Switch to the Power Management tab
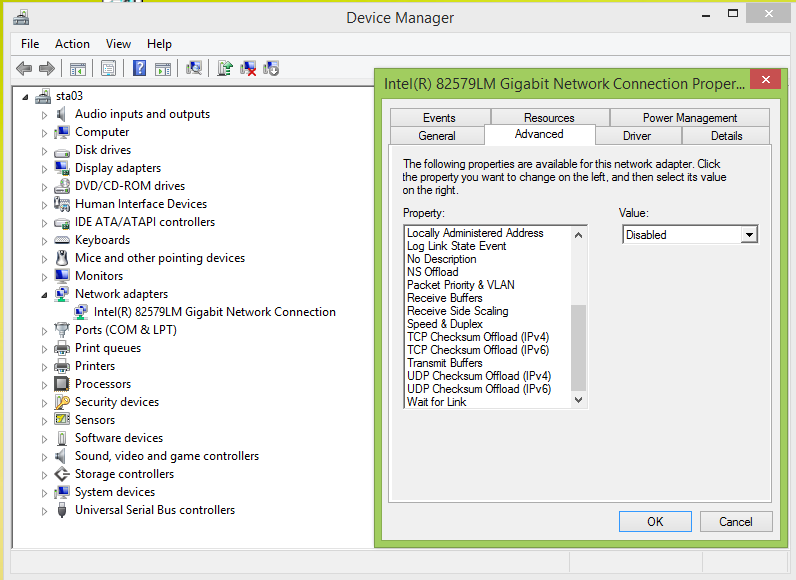The height and width of the screenshot is (580, 796). click(x=689, y=118)
